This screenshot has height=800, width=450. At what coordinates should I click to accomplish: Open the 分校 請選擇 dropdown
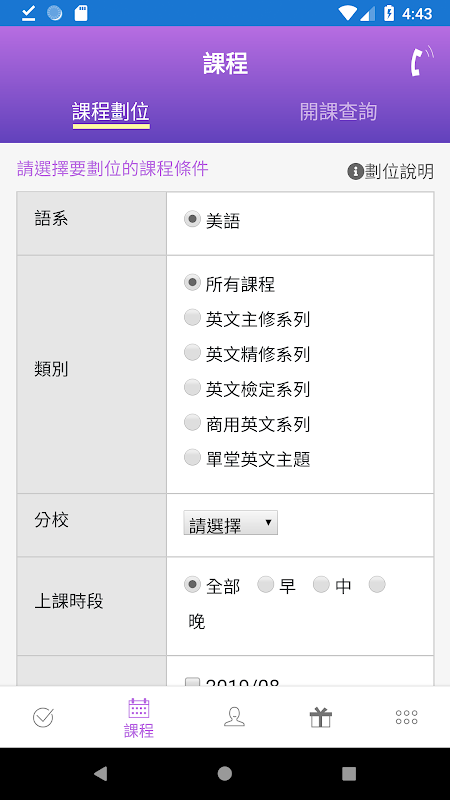coord(231,523)
